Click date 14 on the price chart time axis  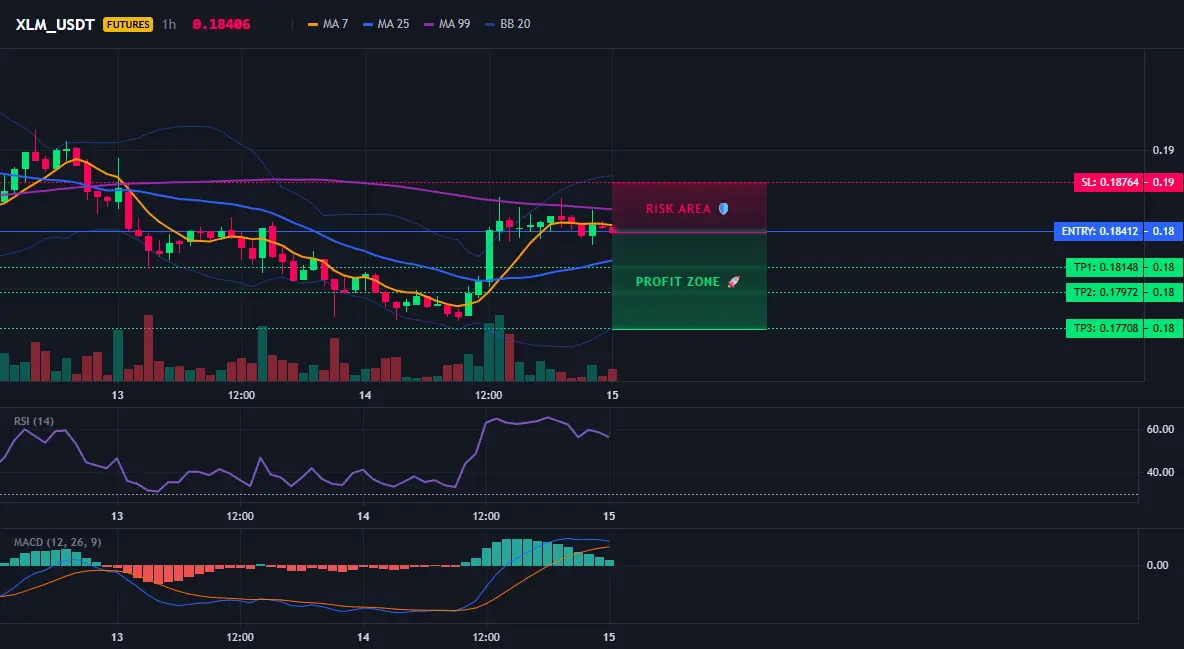click(x=365, y=395)
